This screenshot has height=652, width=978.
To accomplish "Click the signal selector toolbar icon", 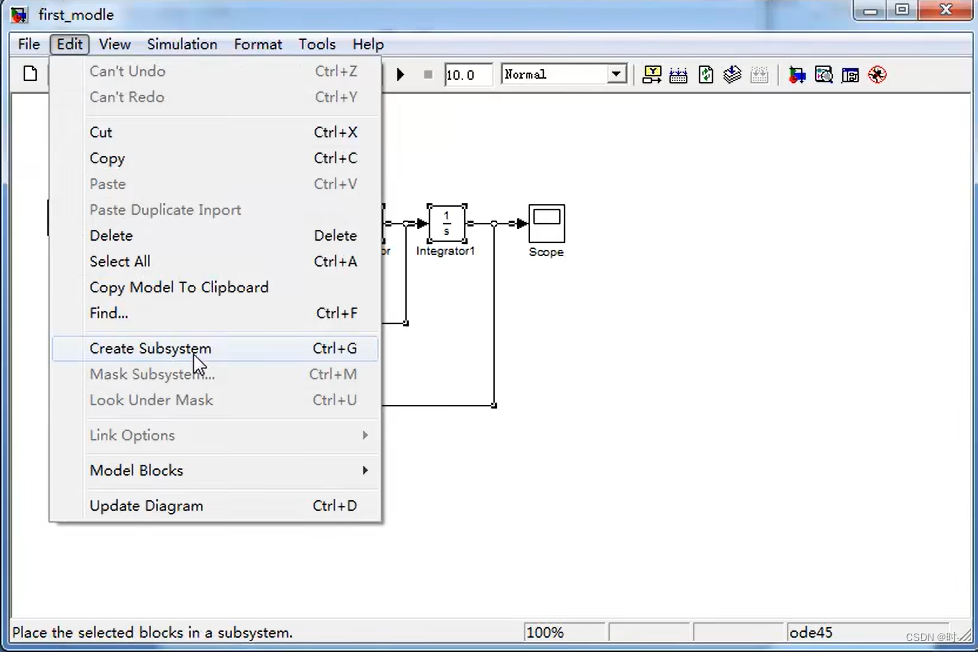I will (652, 74).
